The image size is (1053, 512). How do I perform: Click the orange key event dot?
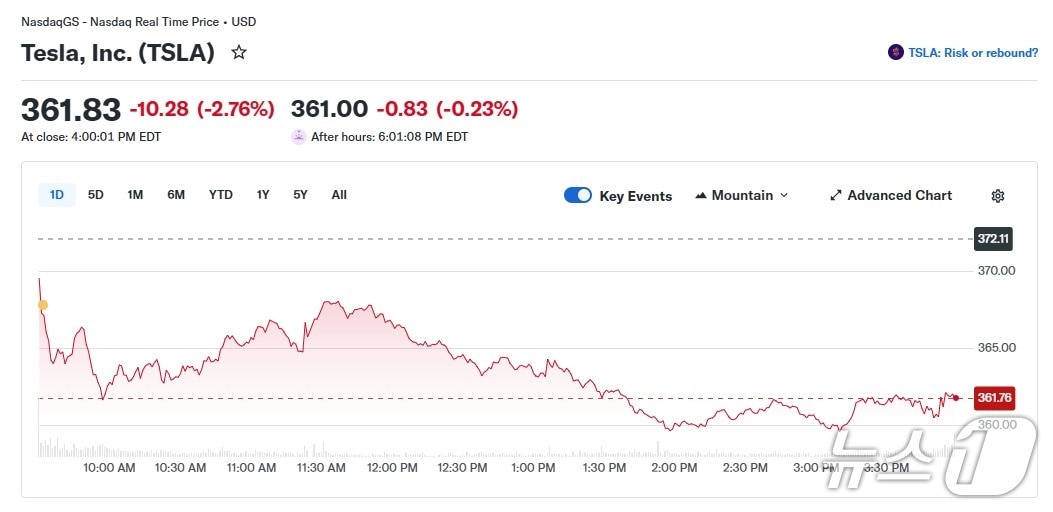point(42,305)
